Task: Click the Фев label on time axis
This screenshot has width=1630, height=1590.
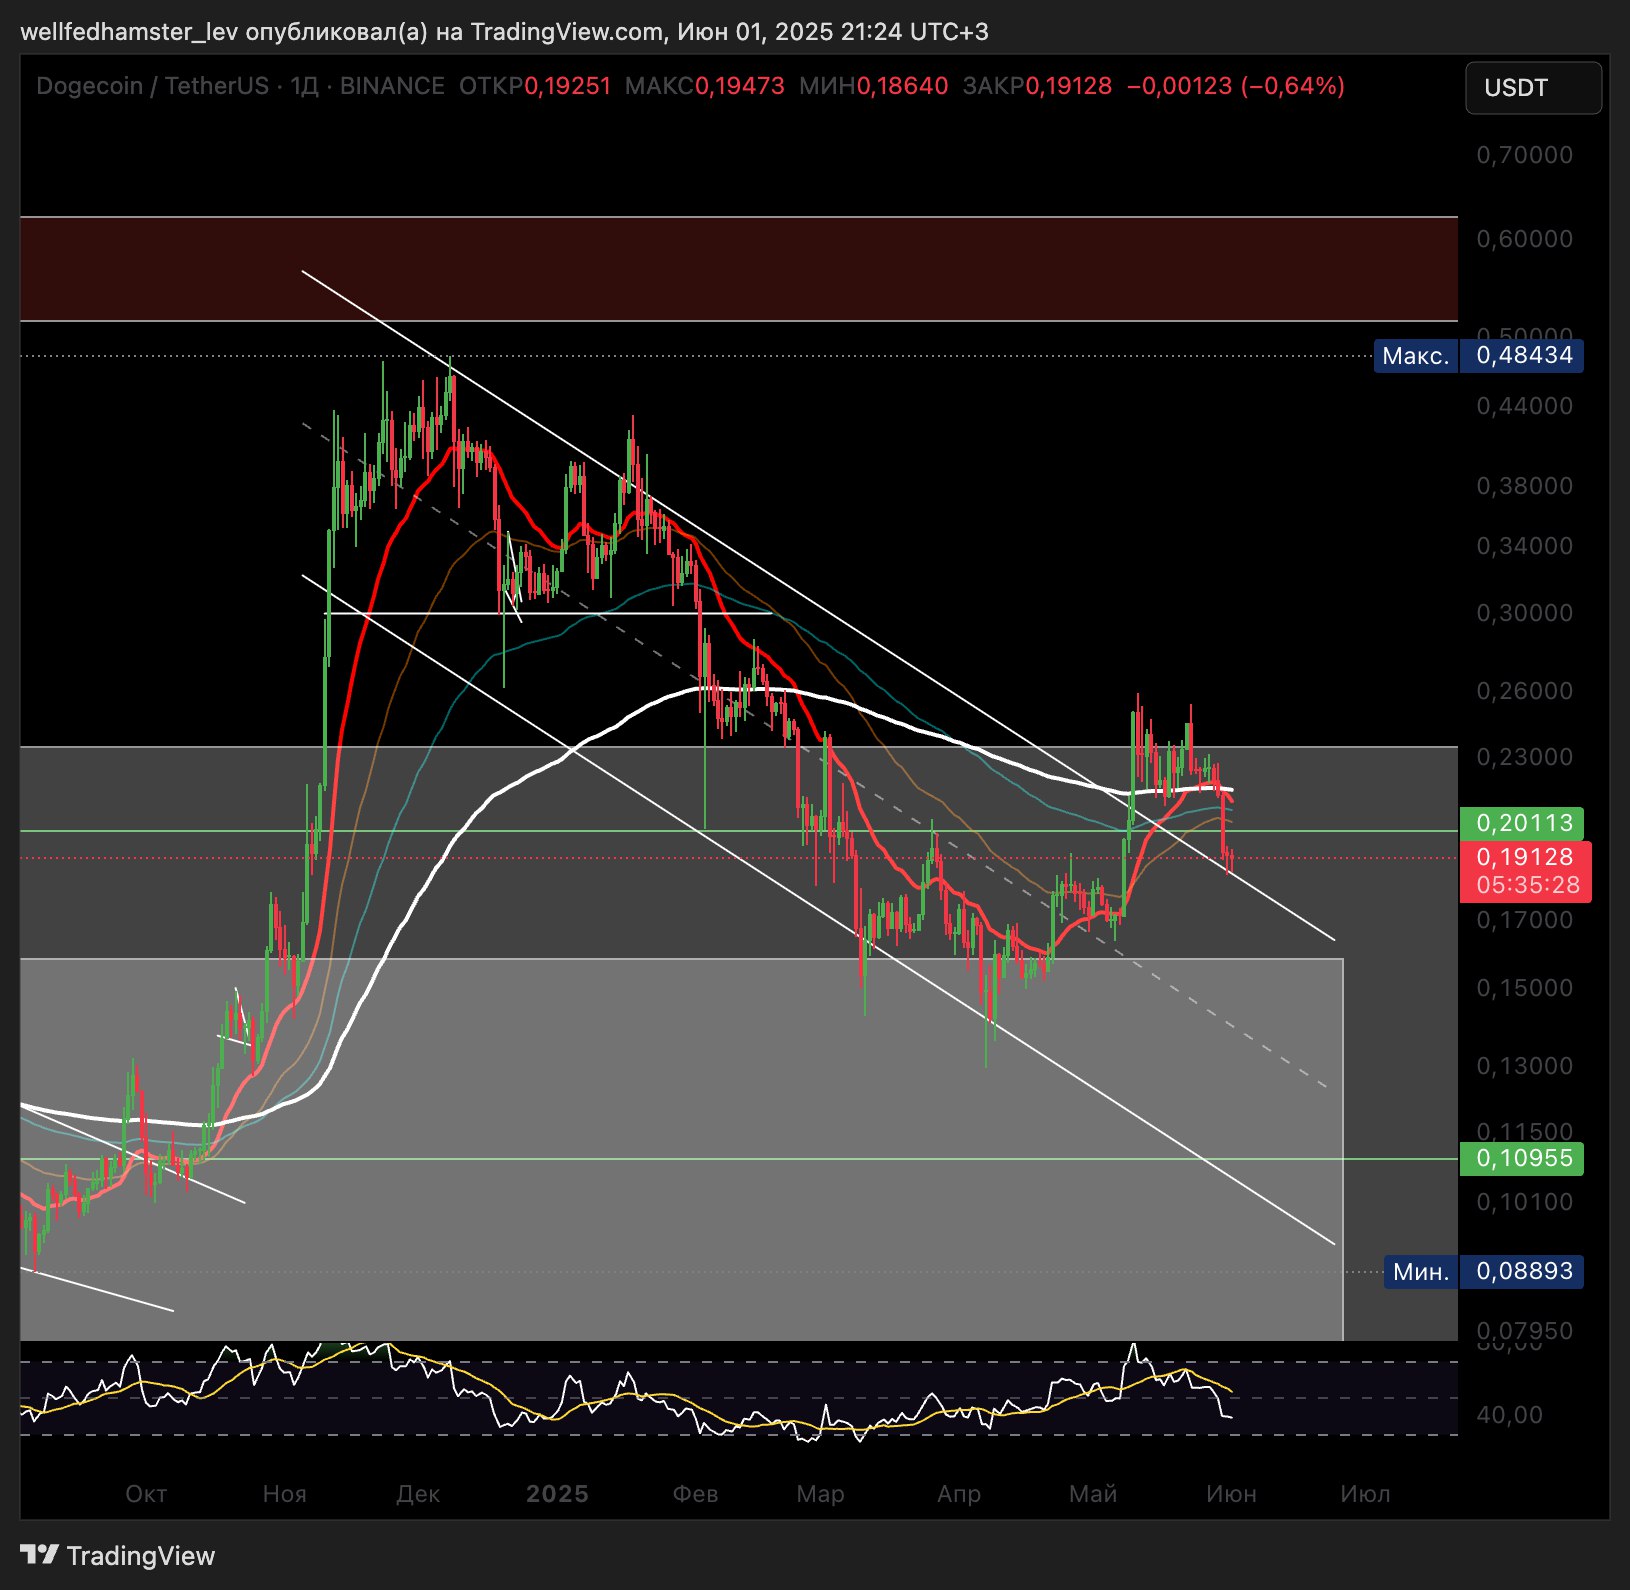Action: coord(695,1494)
